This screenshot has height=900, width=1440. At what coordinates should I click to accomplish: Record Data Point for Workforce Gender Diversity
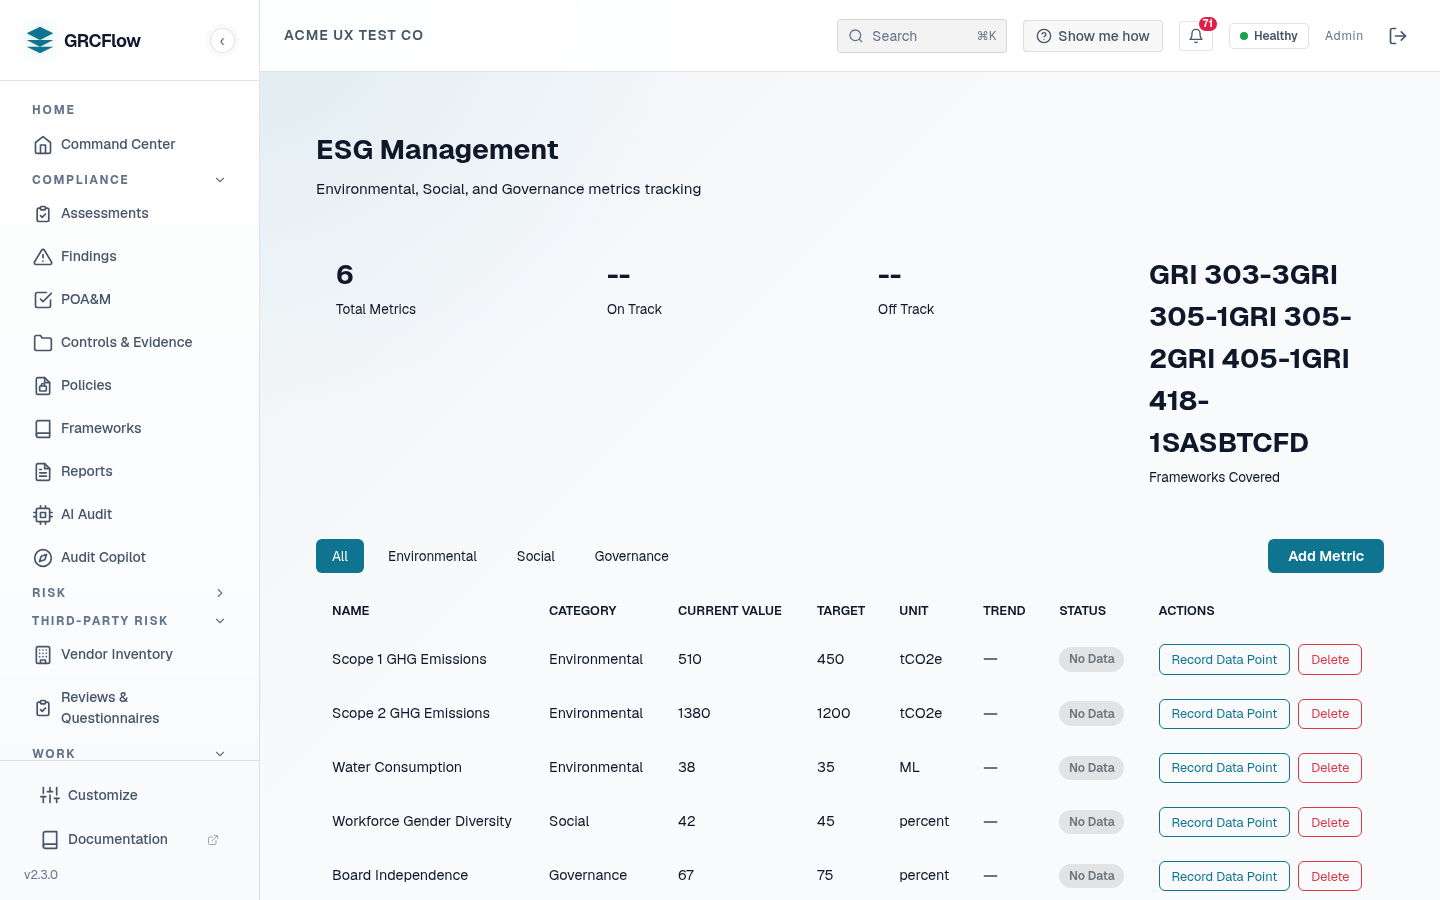1224,822
